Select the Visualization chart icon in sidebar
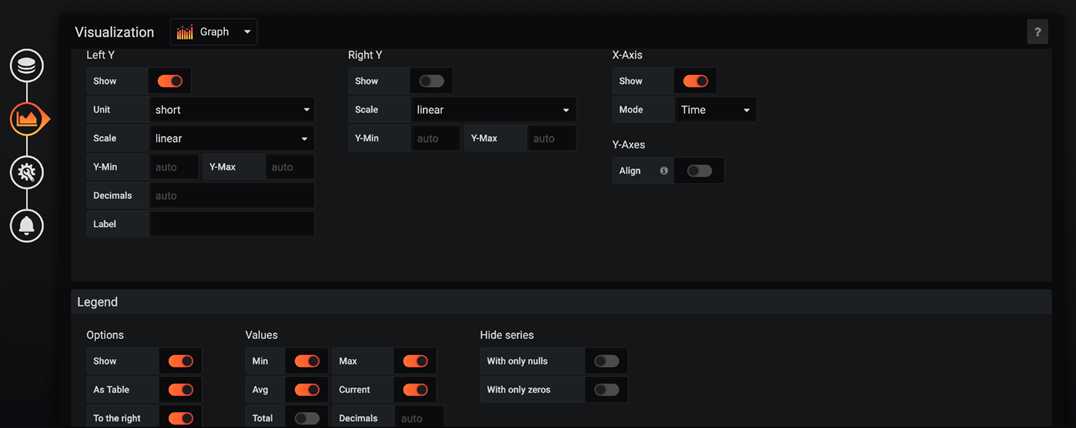The image size is (1076, 428). (27, 119)
